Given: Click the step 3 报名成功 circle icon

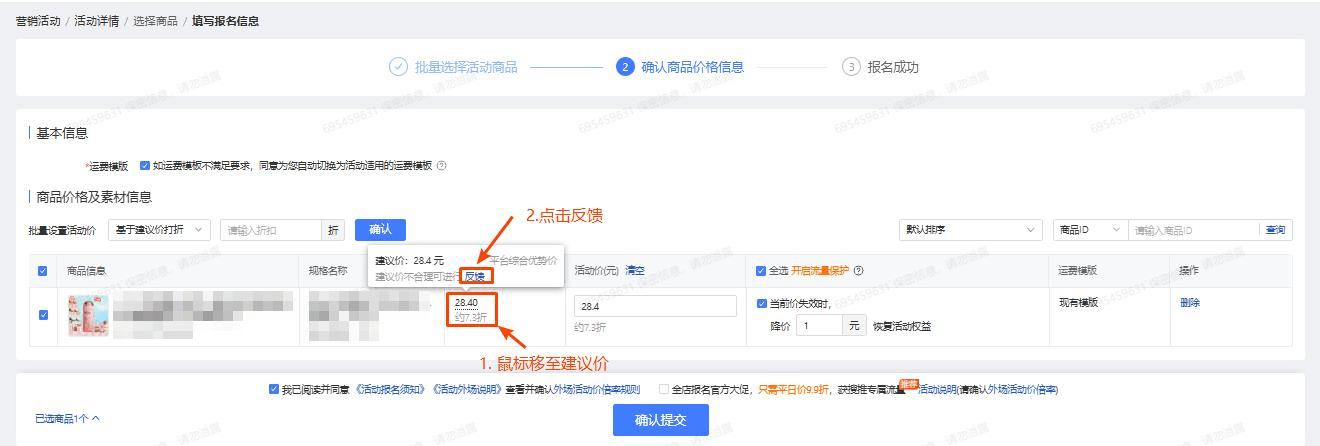Looking at the screenshot, I should [x=851, y=67].
